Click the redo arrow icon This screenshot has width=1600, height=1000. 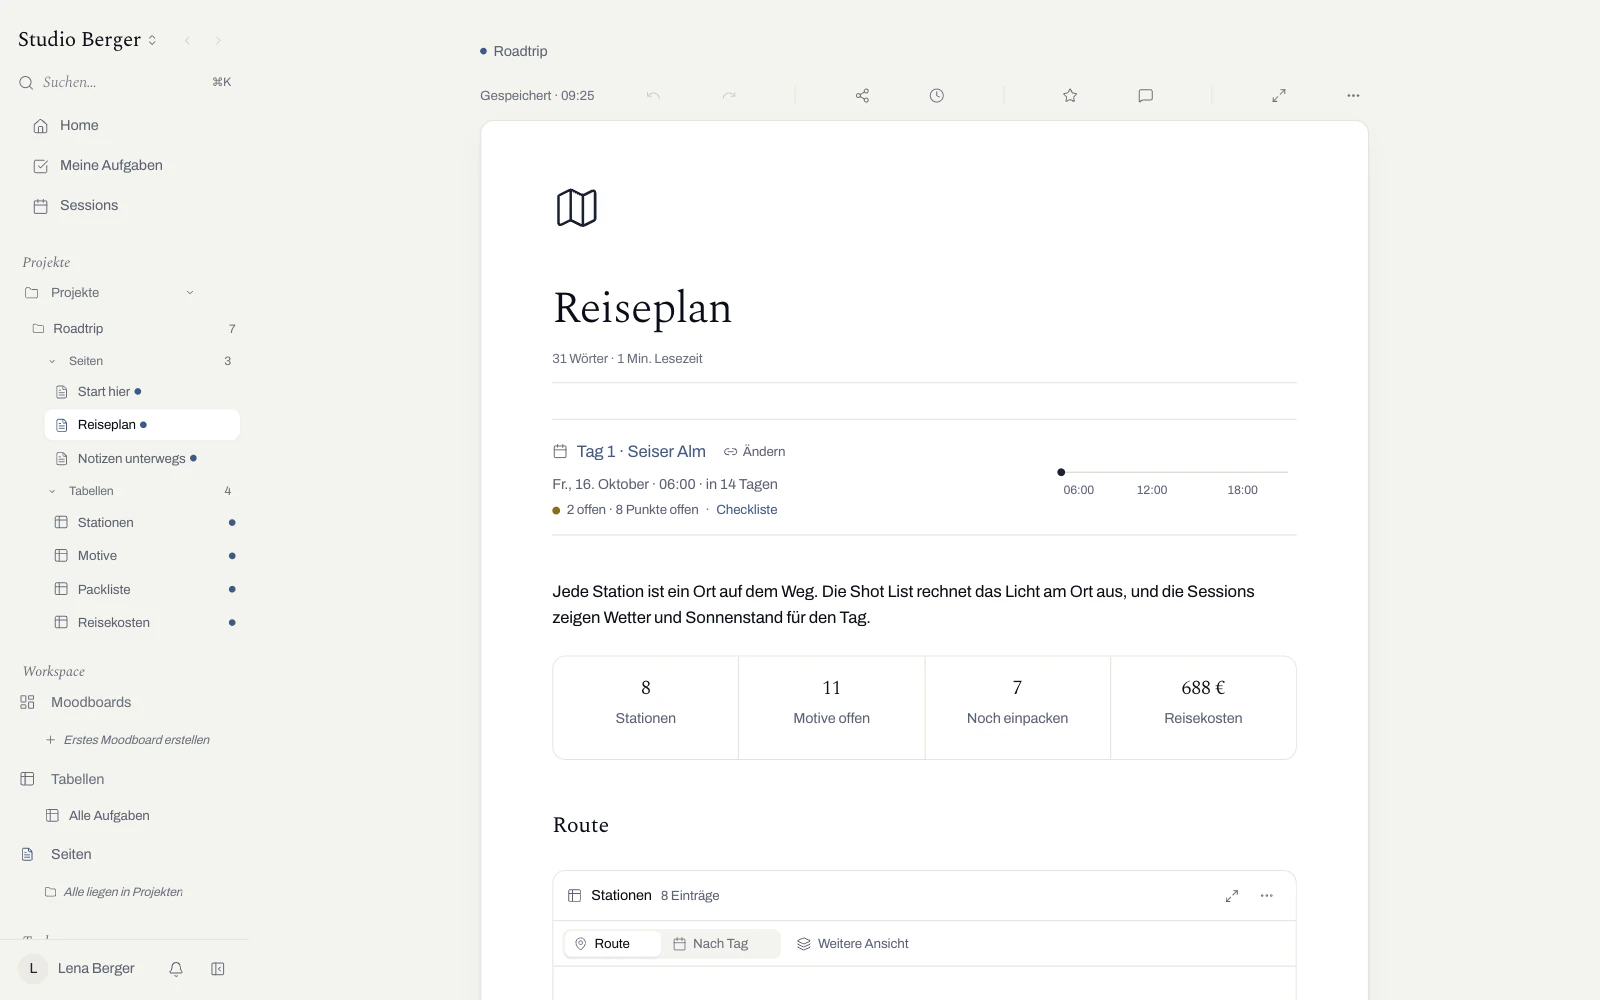(729, 96)
